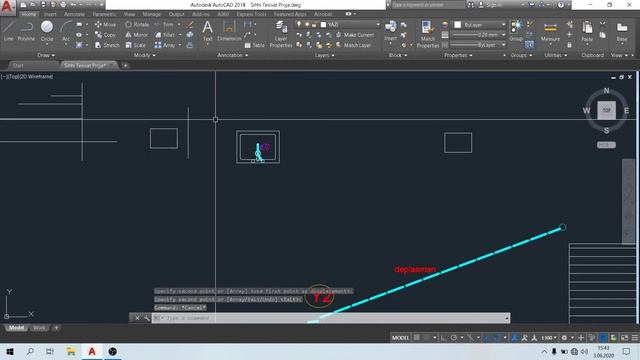Open File Explorer from taskbar
This screenshot has width=640, height=360.
(71, 351)
